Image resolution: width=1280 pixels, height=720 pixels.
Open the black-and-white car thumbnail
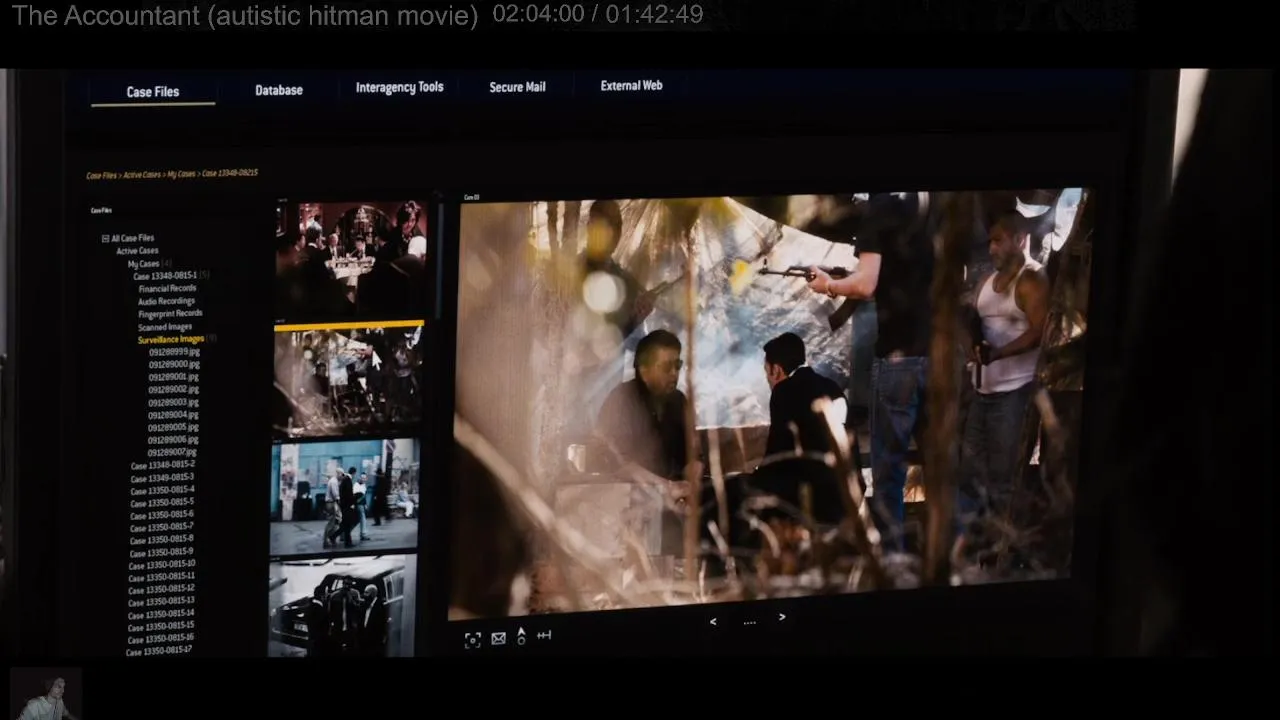click(x=342, y=606)
